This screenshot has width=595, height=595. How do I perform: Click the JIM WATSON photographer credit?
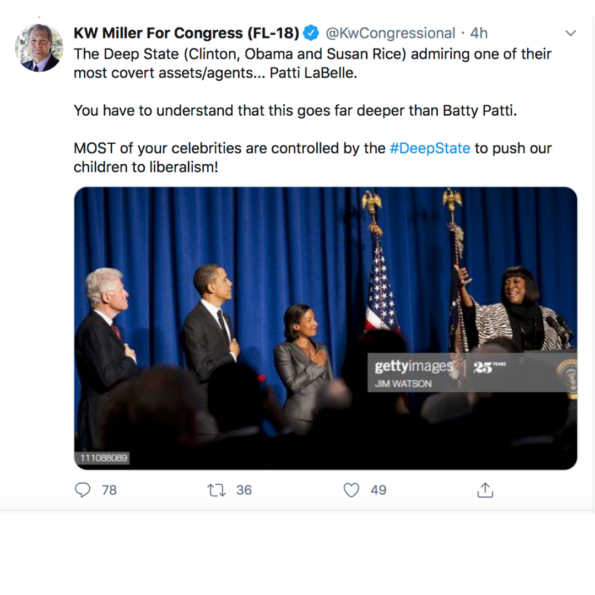coord(403,384)
